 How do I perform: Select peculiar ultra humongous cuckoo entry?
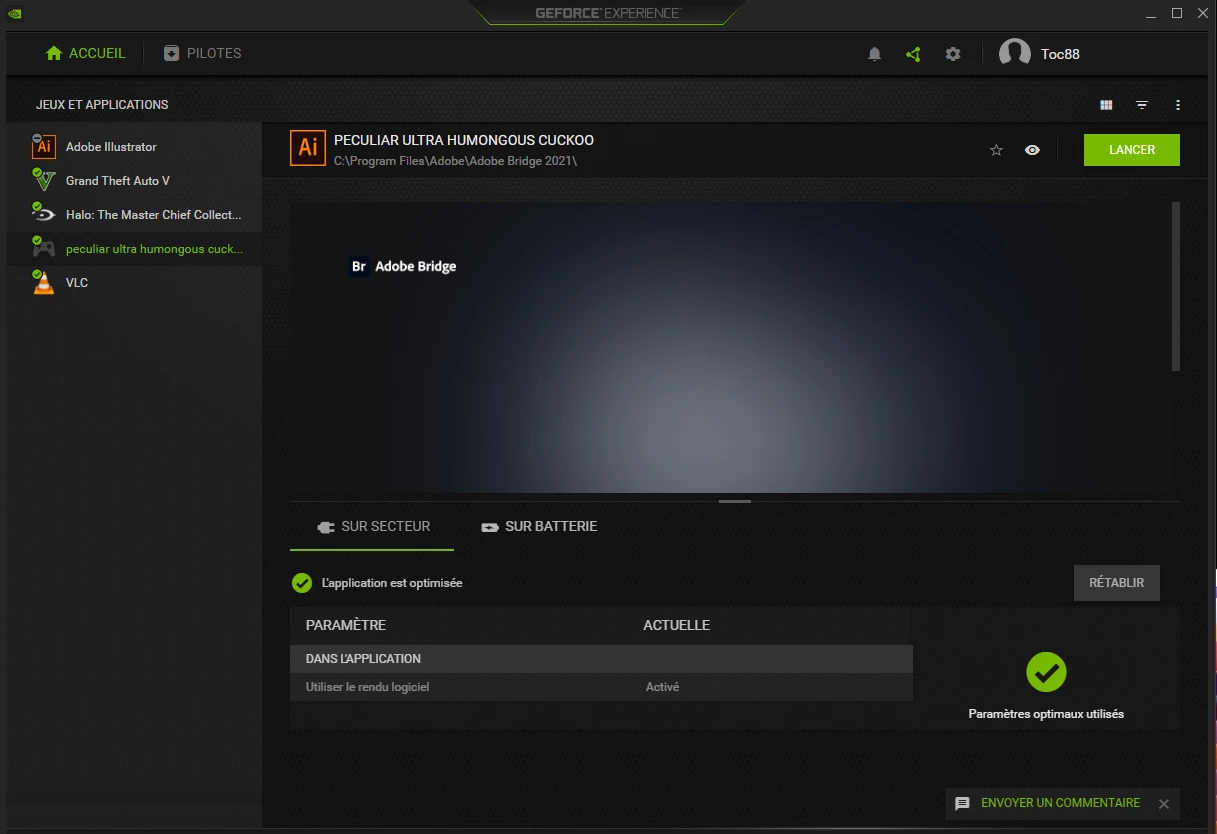point(134,249)
